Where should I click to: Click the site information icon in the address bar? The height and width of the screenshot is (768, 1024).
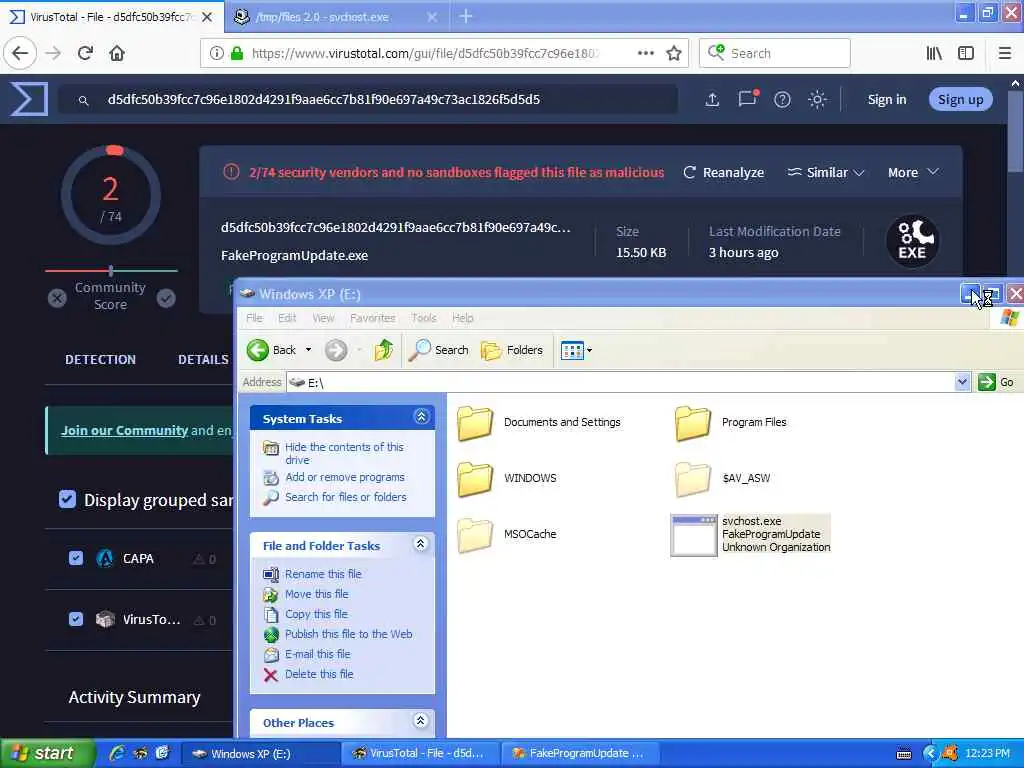[x=216, y=53]
